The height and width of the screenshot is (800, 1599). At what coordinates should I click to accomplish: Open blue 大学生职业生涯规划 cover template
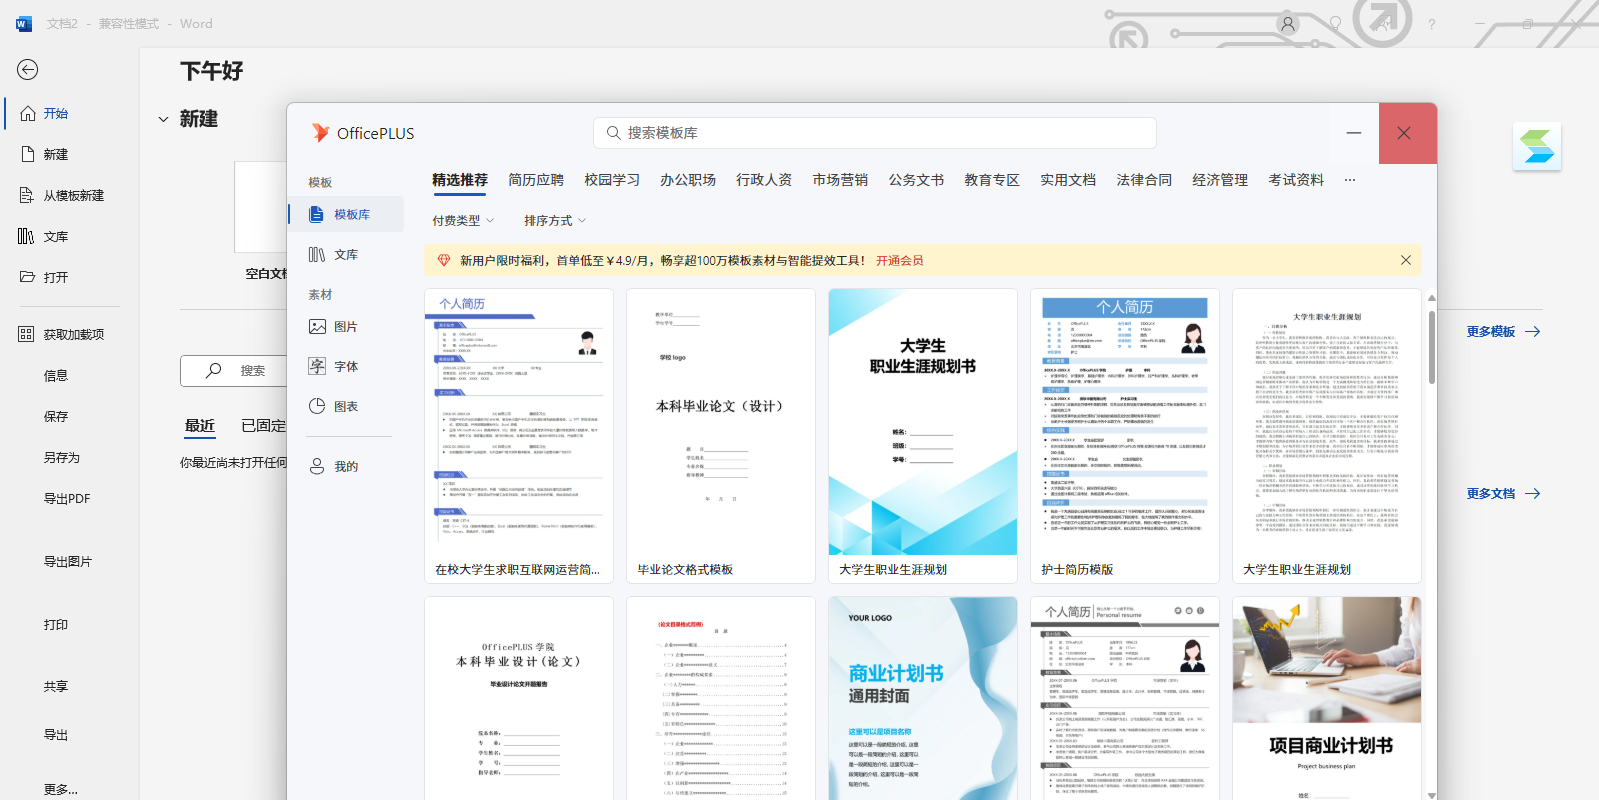click(923, 436)
